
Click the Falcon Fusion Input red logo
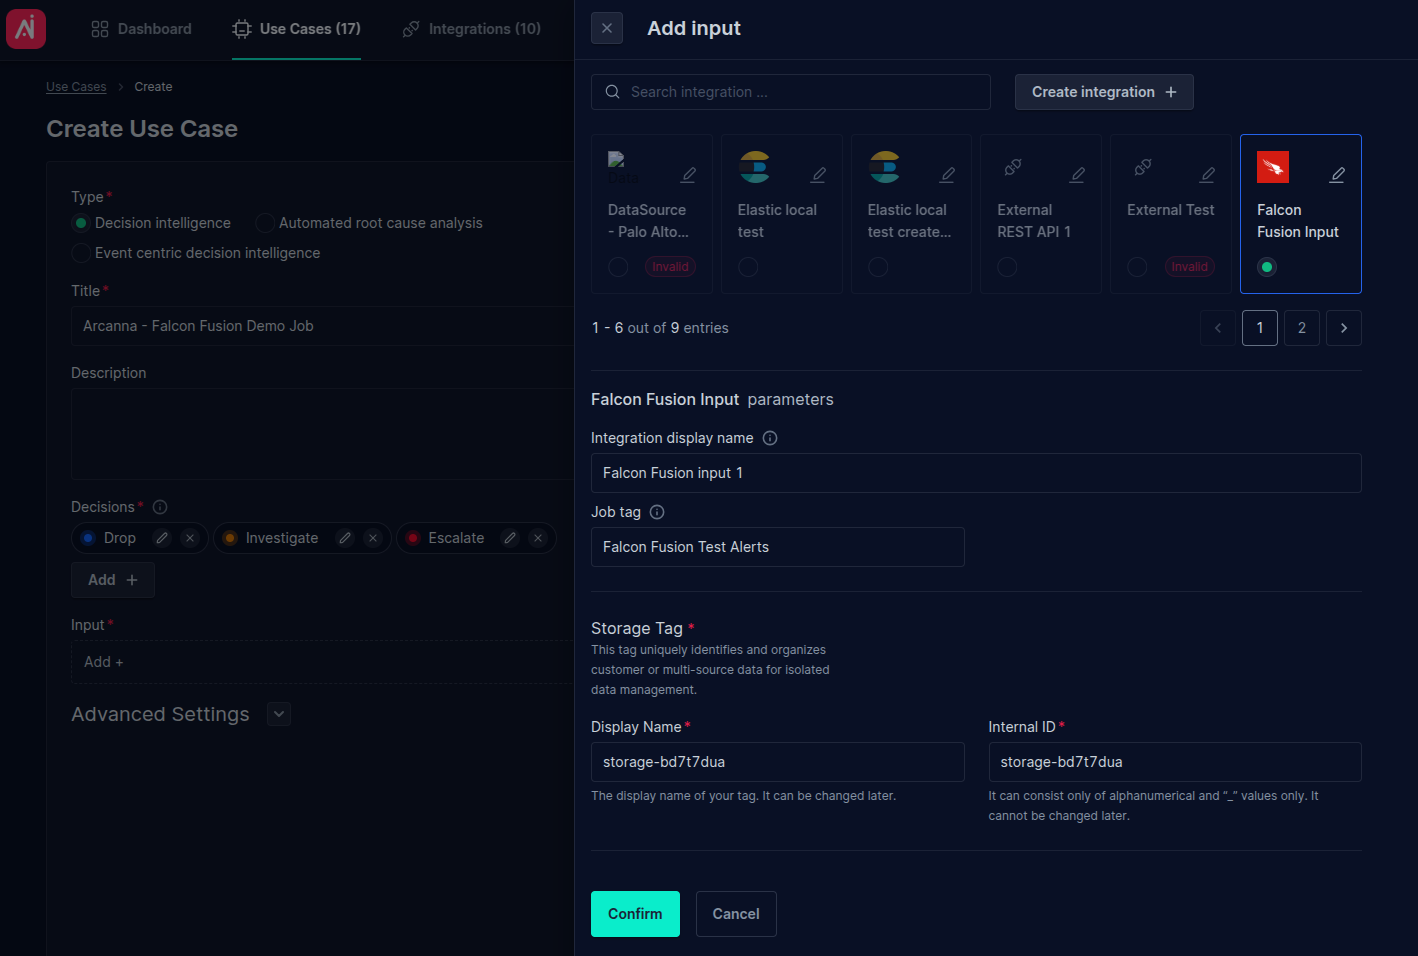click(x=1273, y=167)
